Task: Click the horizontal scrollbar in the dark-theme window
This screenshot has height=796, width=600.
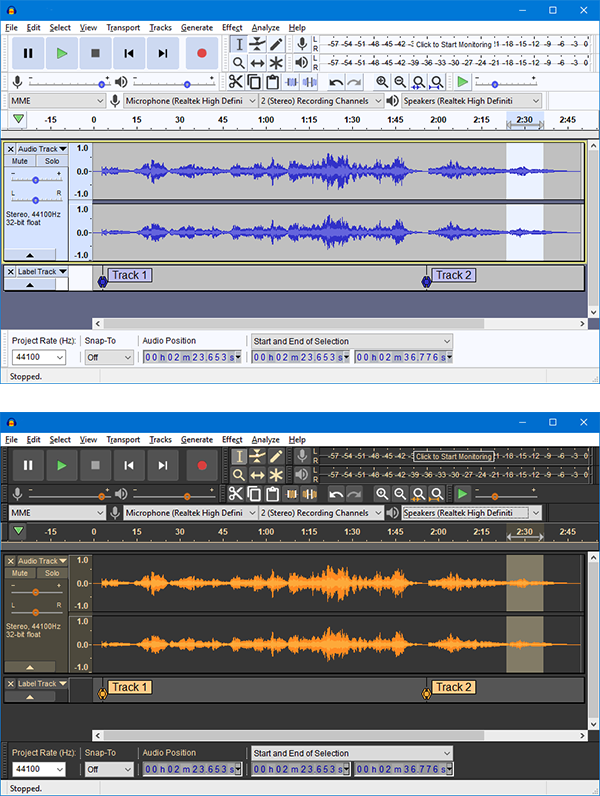Action: [294, 736]
